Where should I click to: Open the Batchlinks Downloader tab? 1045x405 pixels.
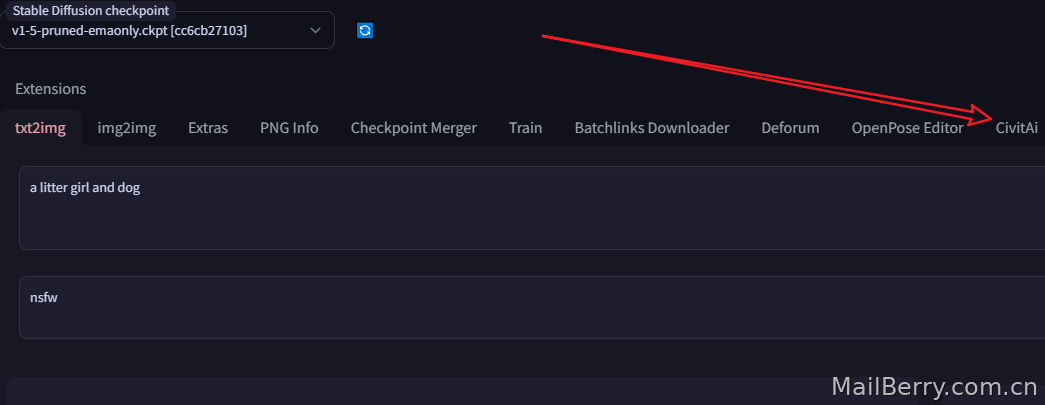652,128
